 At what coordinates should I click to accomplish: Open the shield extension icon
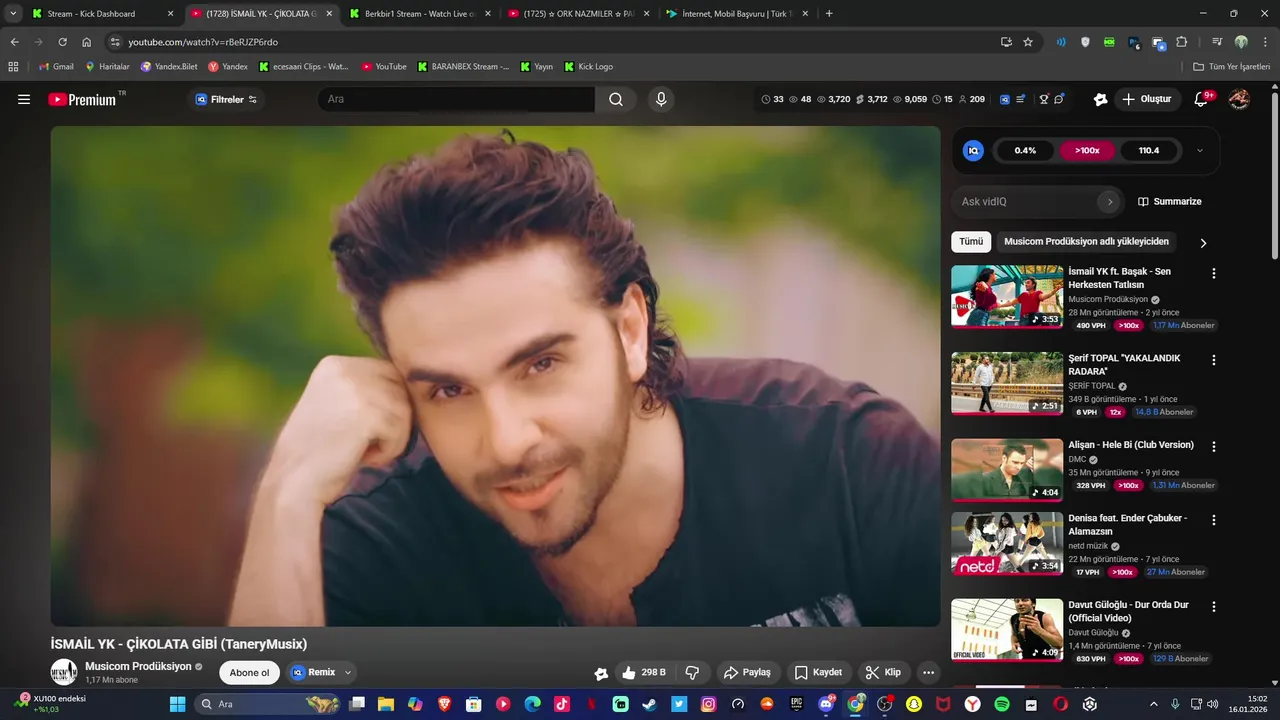[x=1085, y=42]
